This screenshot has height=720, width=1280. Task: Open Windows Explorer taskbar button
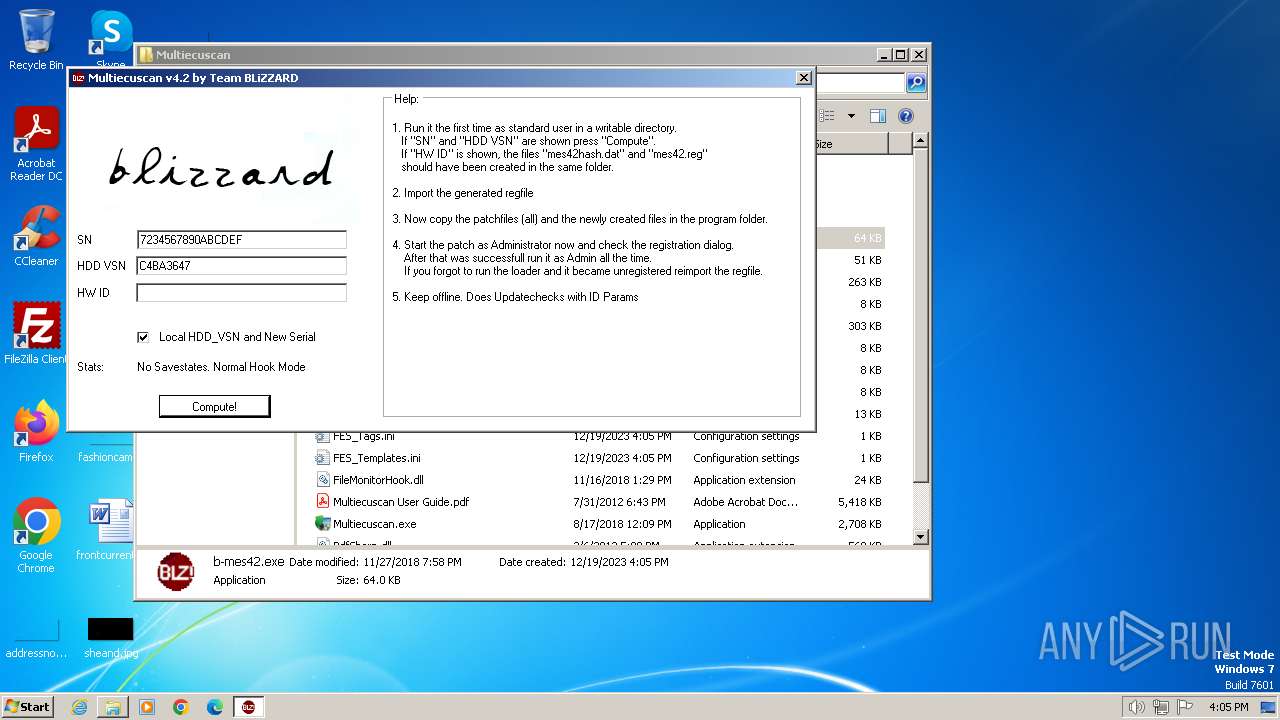tap(113, 707)
